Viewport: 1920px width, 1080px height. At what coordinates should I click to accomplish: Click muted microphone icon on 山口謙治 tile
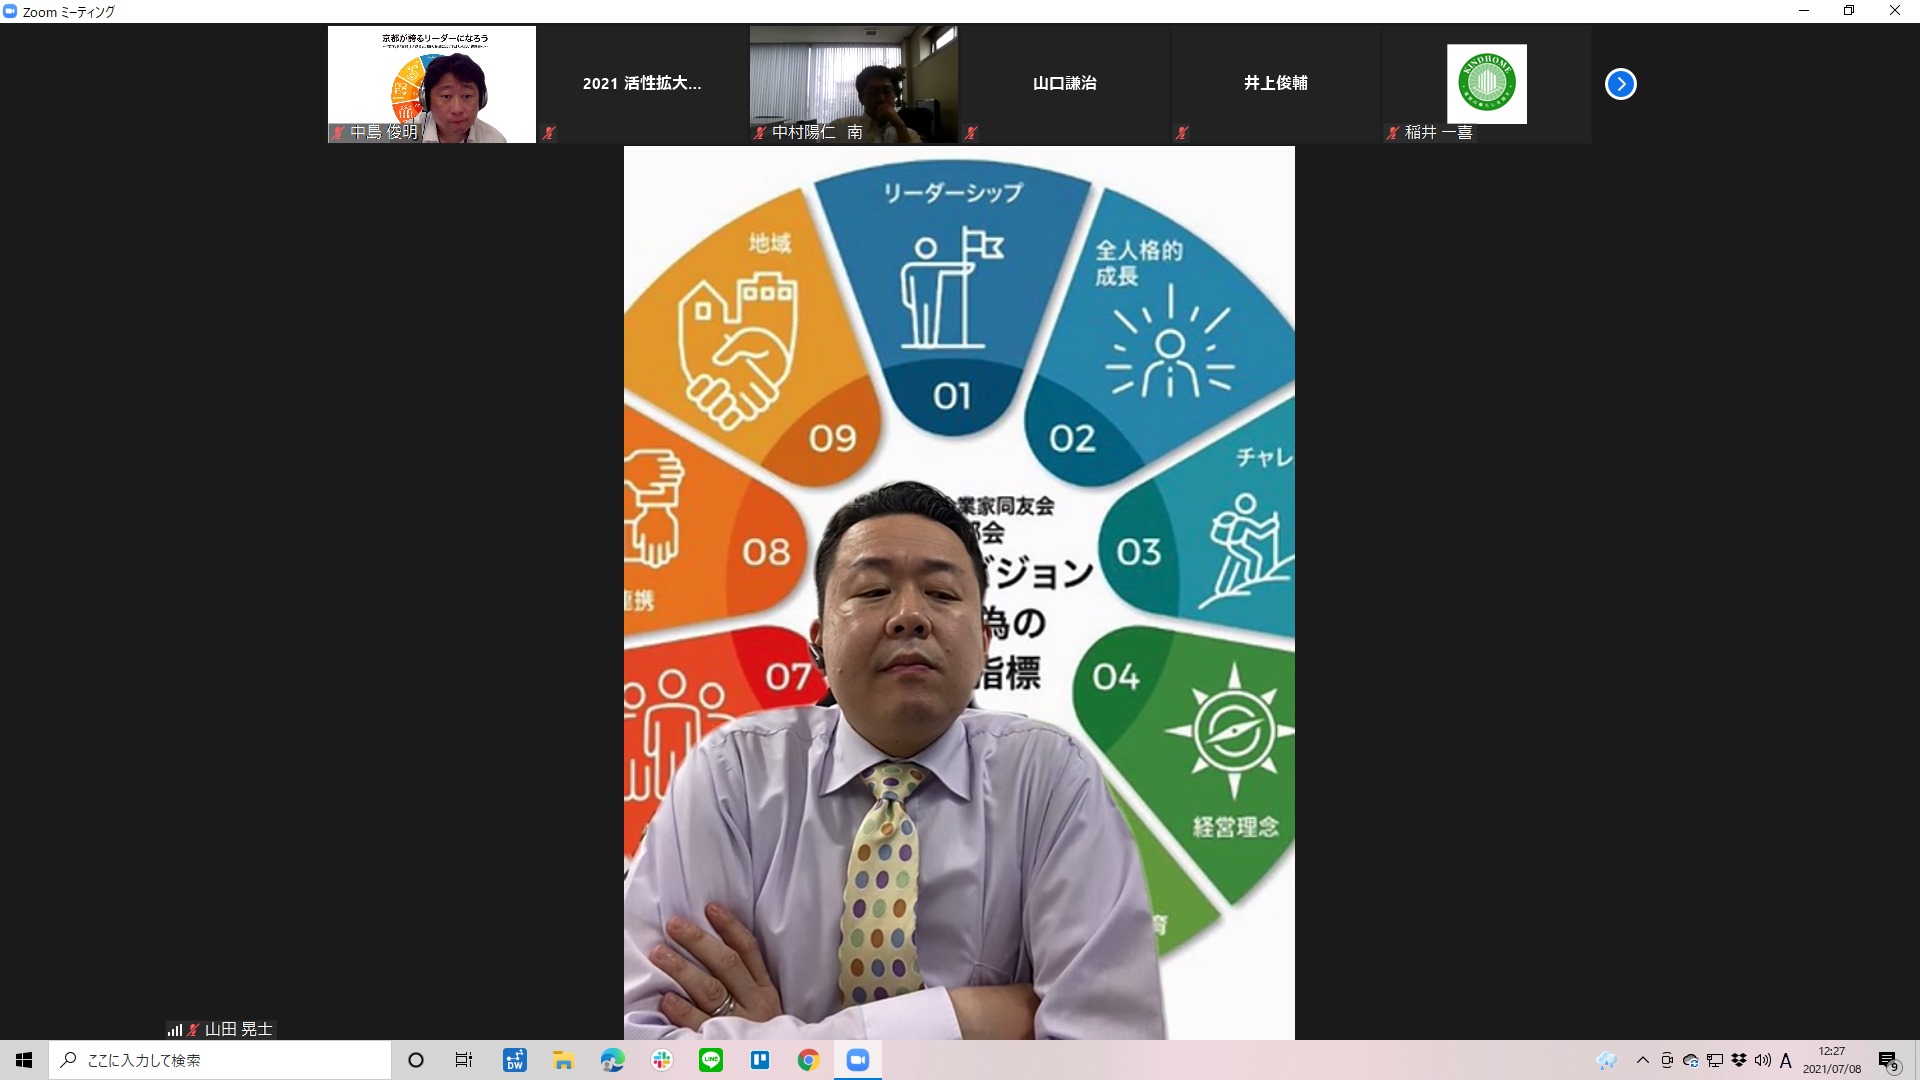[x=971, y=132]
